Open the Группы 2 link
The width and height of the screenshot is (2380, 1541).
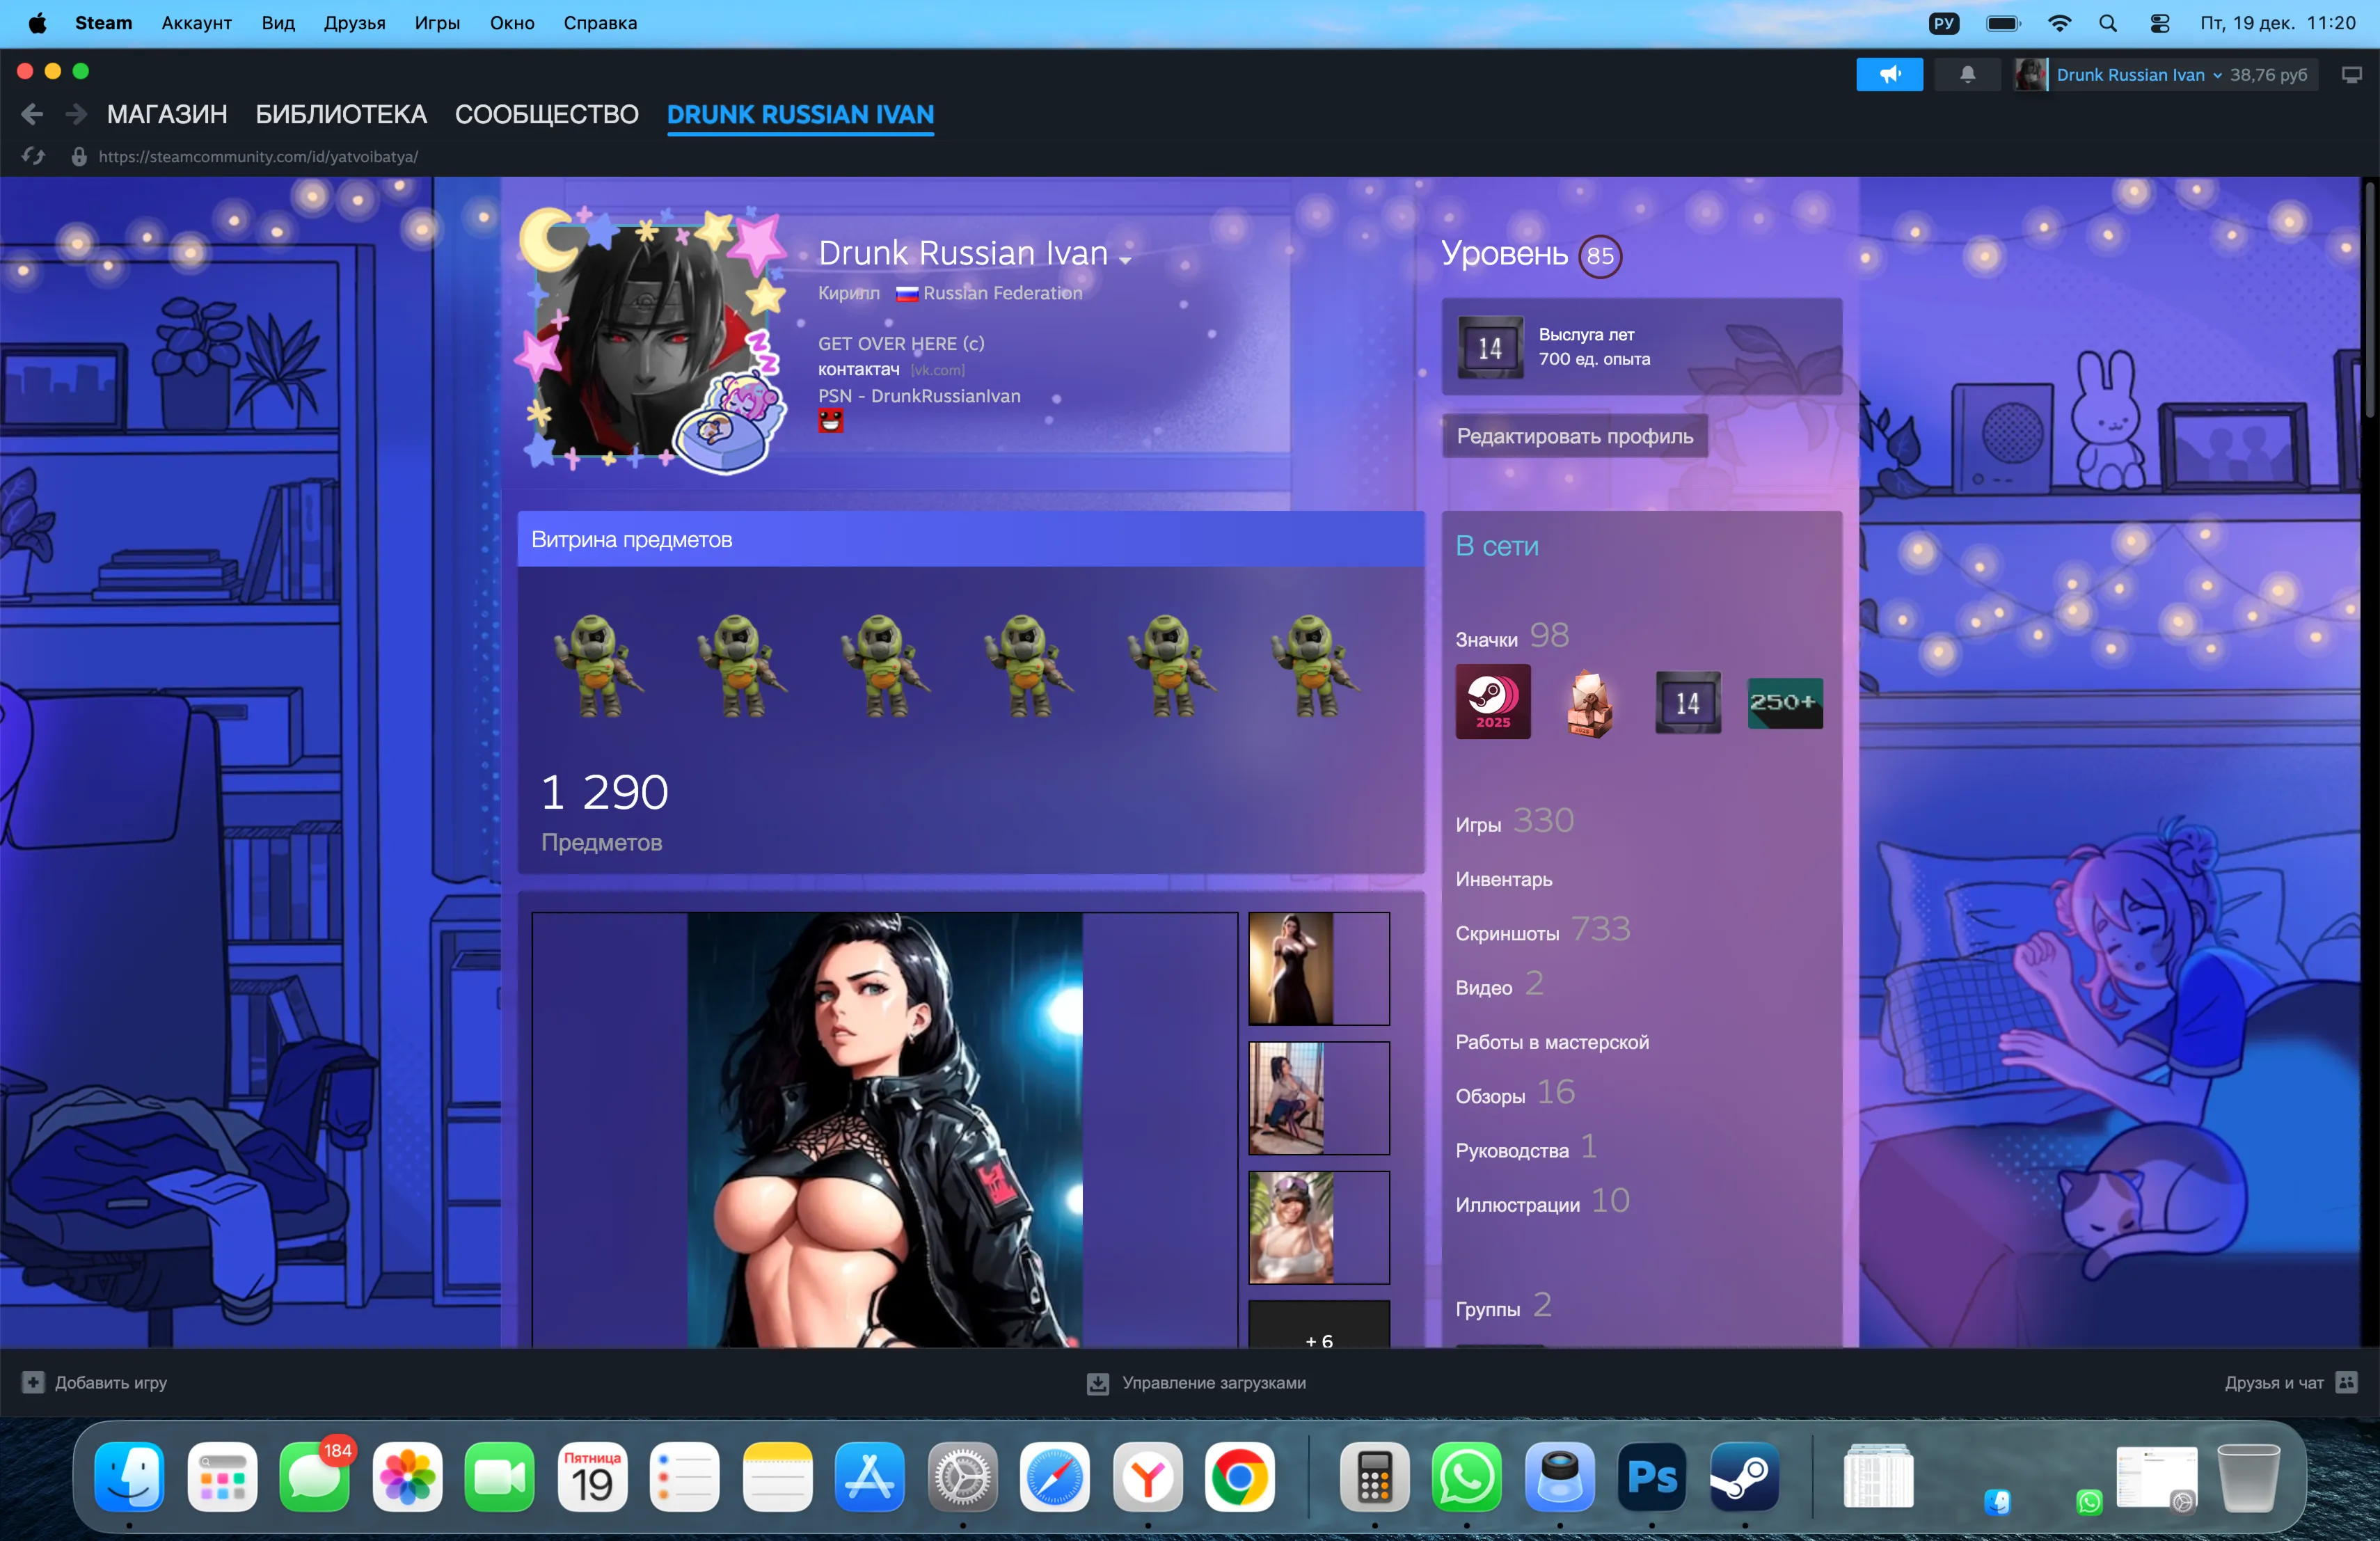point(1503,1306)
